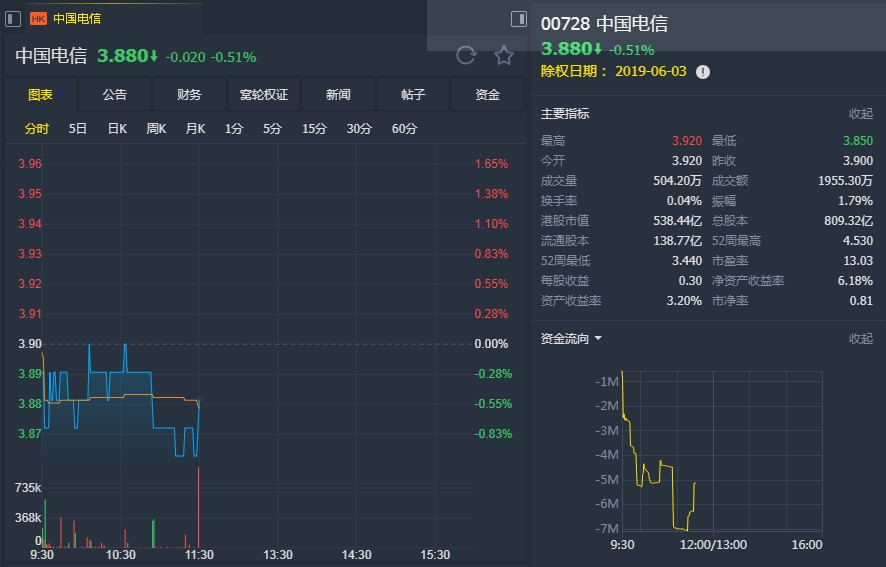This screenshot has height=567, width=886.
Task: Switch chart to 5日 view
Action: 77,129
